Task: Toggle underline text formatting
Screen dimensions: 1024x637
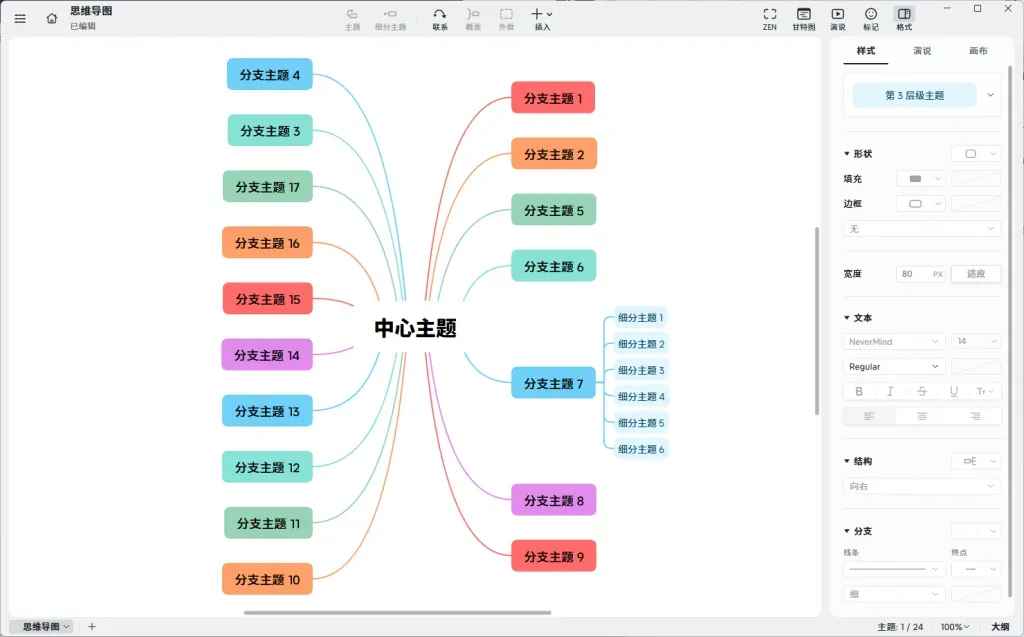Action: tap(953, 391)
